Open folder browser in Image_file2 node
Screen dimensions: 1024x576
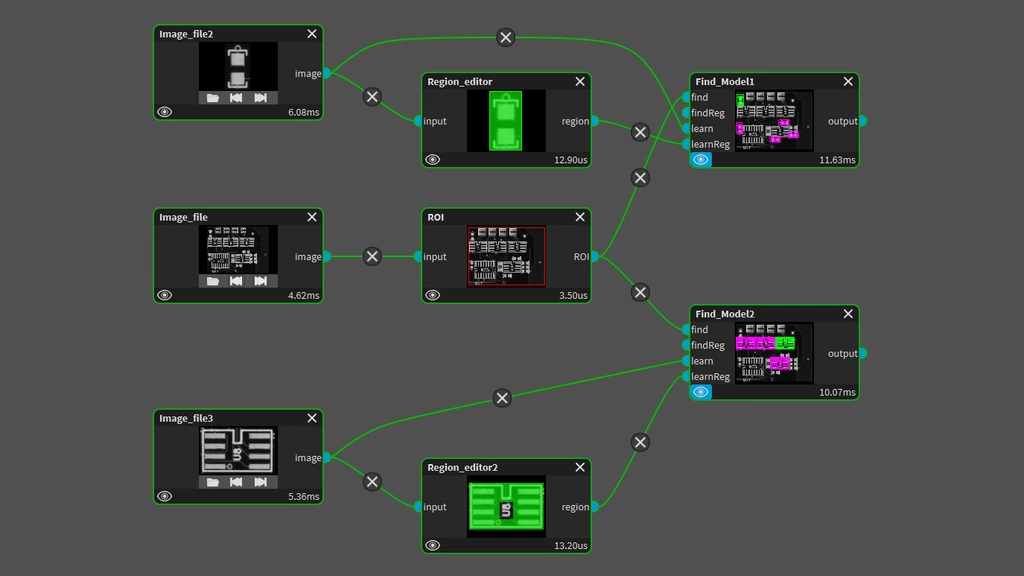[213, 98]
